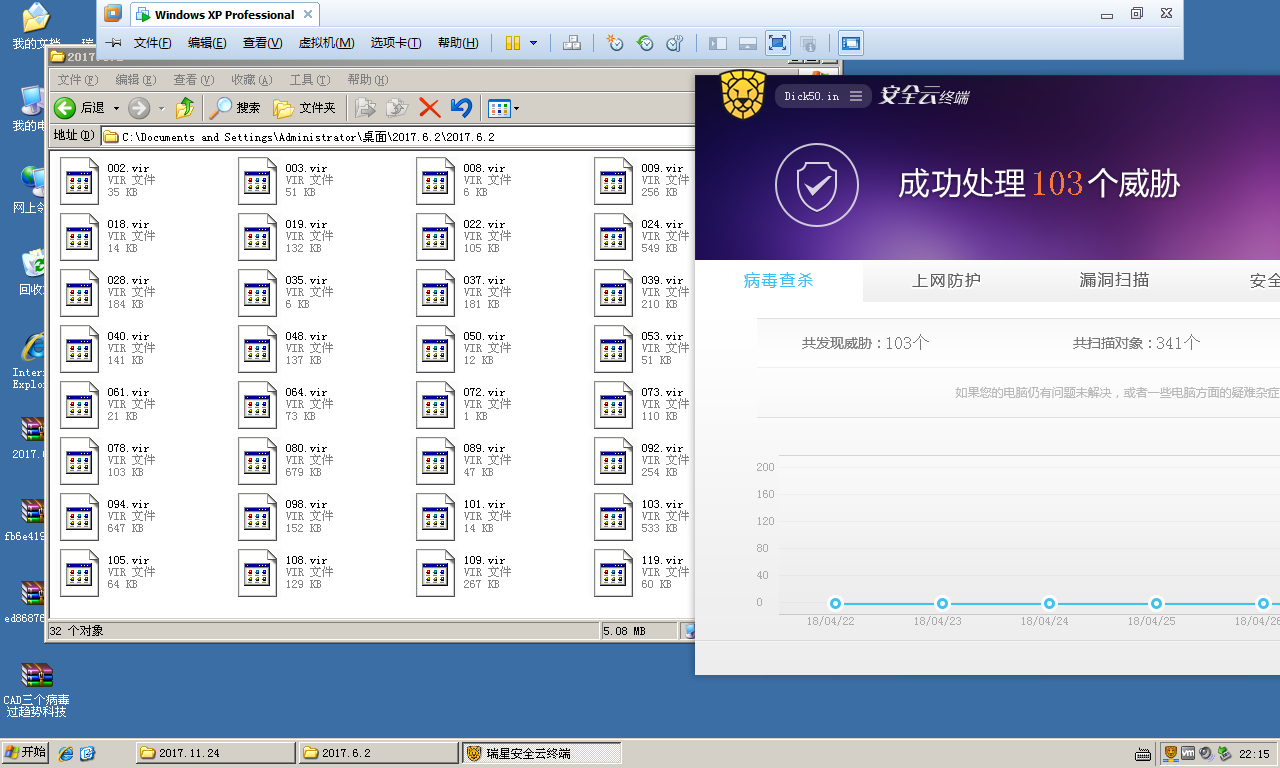Viewport: 1280px width, 768px height.
Task: Switch to 瑞星安全云终端 taskbar window
Action: pyautogui.click(x=542, y=753)
